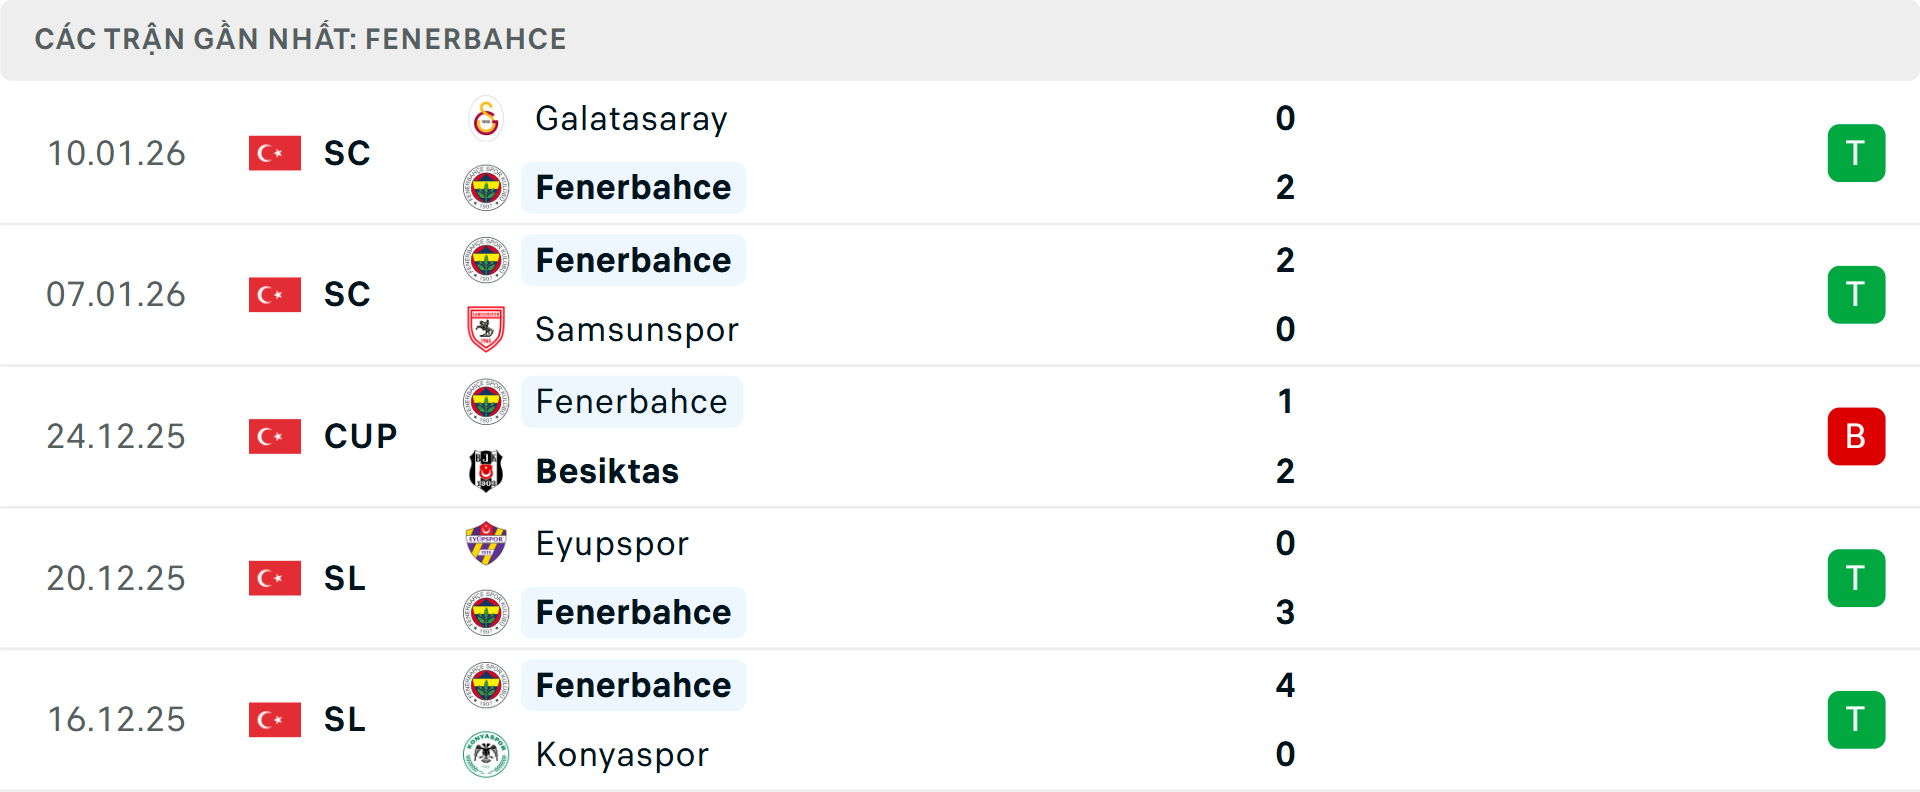Open the Konyaspor team link
1920x792 pixels.
(x=622, y=754)
